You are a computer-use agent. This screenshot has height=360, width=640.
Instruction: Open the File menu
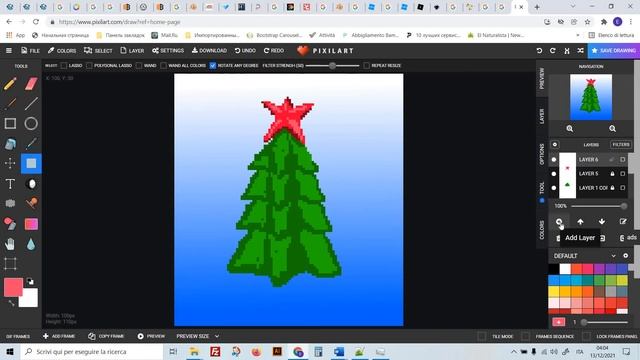(x=30, y=51)
